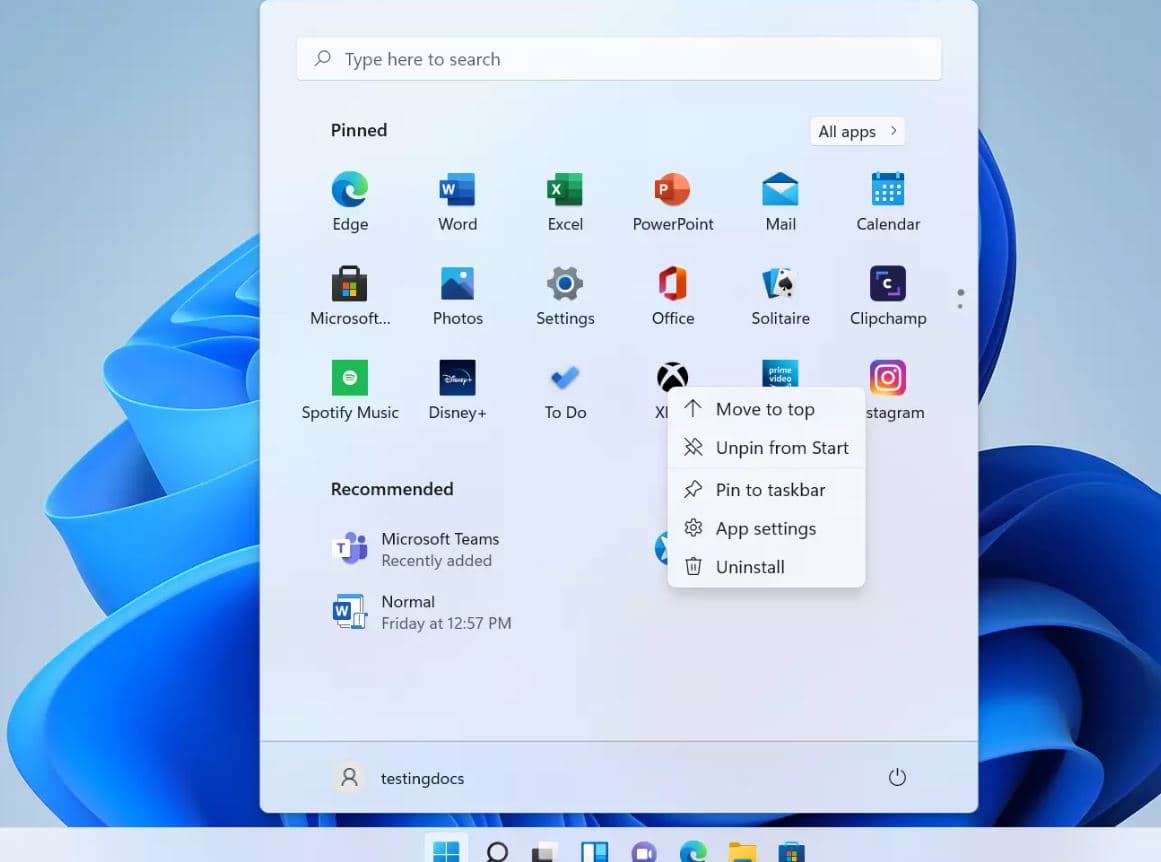The image size is (1161, 862).
Task: Launch the Photos app
Action: tap(457, 290)
